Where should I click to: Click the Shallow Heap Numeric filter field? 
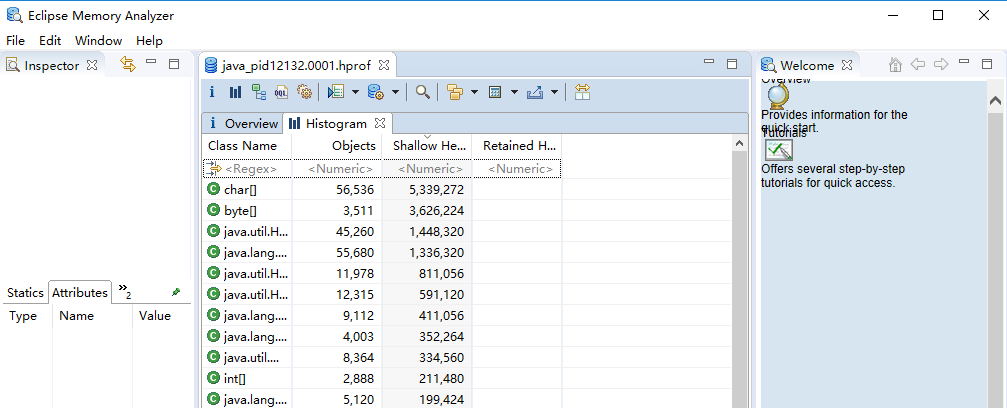coord(427,169)
